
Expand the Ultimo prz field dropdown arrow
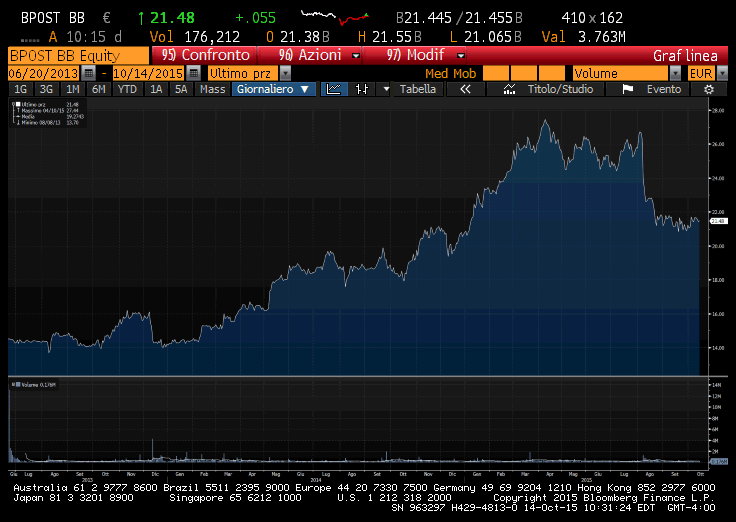click(x=285, y=73)
